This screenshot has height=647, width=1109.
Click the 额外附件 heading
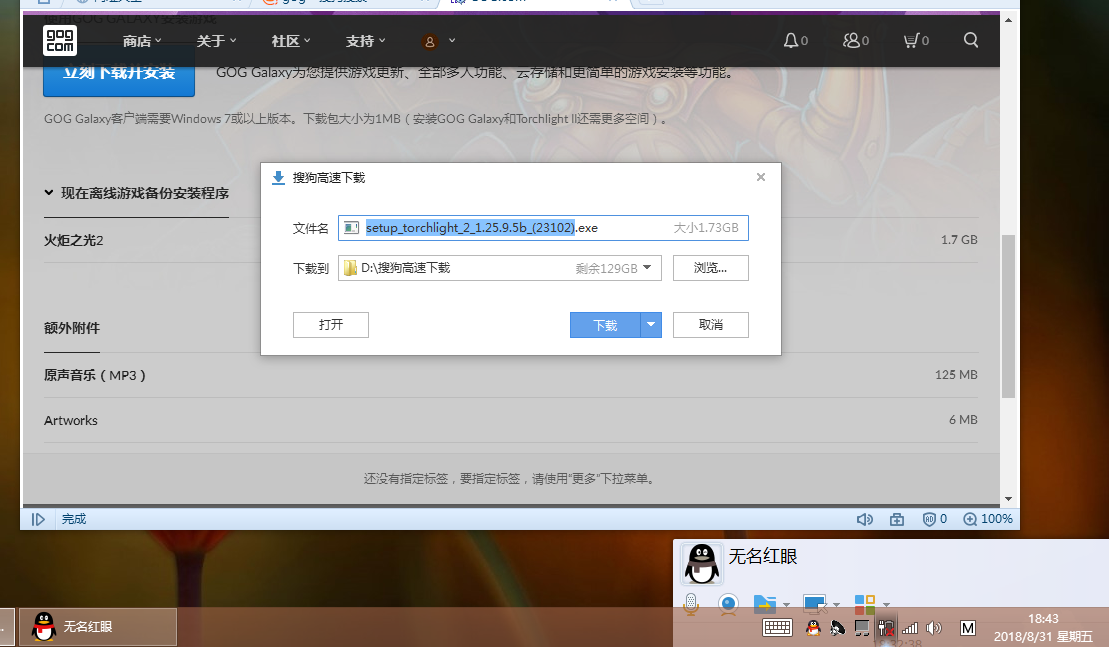(72, 328)
